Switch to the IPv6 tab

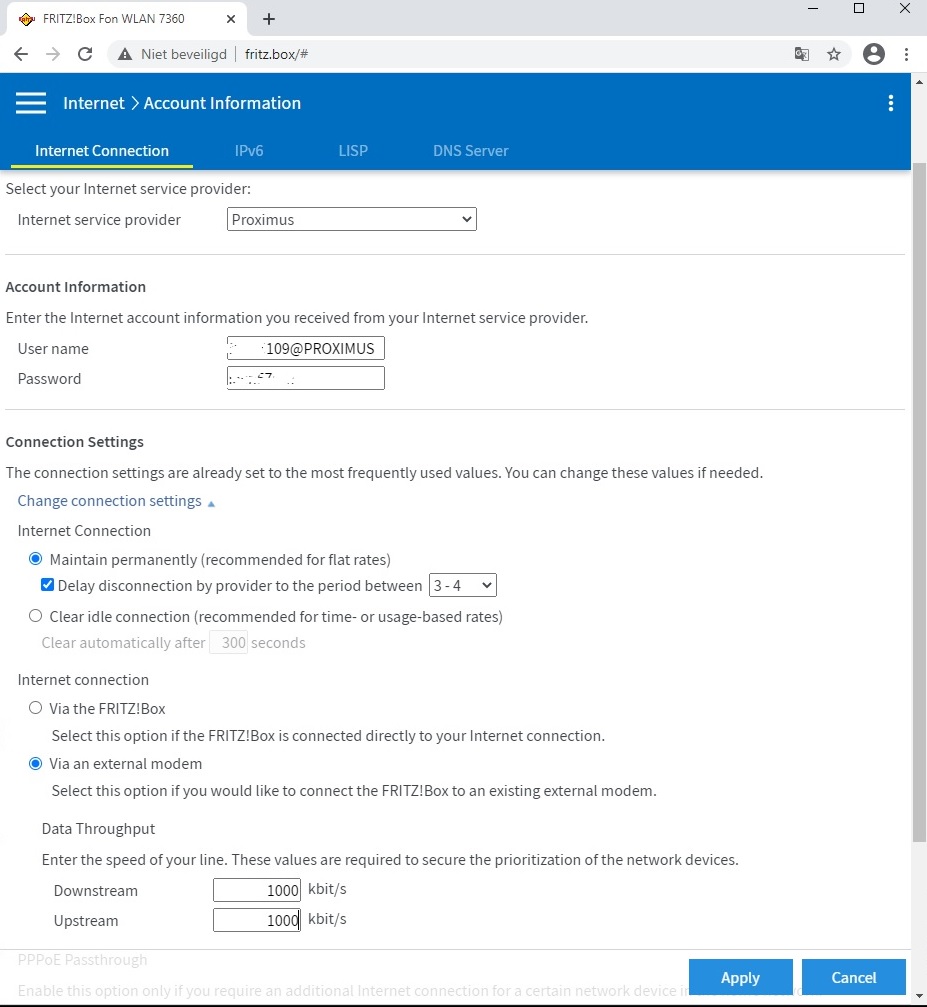click(x=249, y=151)
